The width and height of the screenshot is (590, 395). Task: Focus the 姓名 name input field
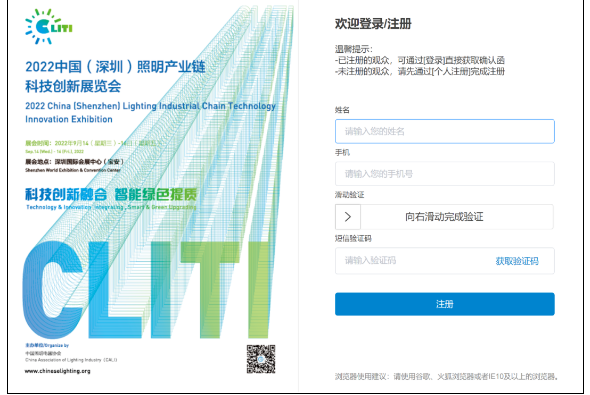tap(444, 131)
